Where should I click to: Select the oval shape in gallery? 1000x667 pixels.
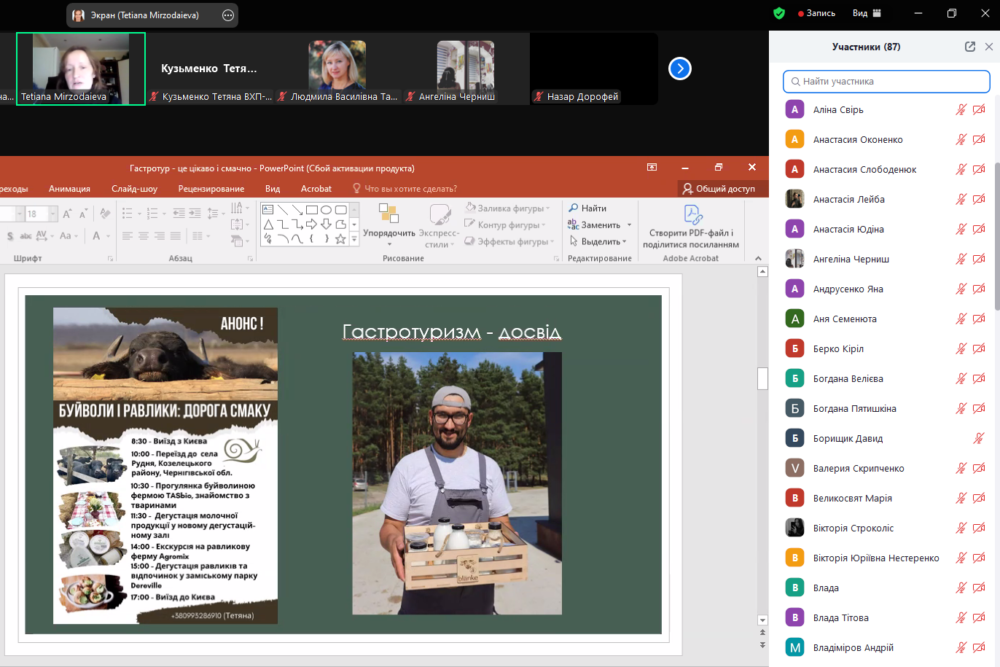click(327, 210)
